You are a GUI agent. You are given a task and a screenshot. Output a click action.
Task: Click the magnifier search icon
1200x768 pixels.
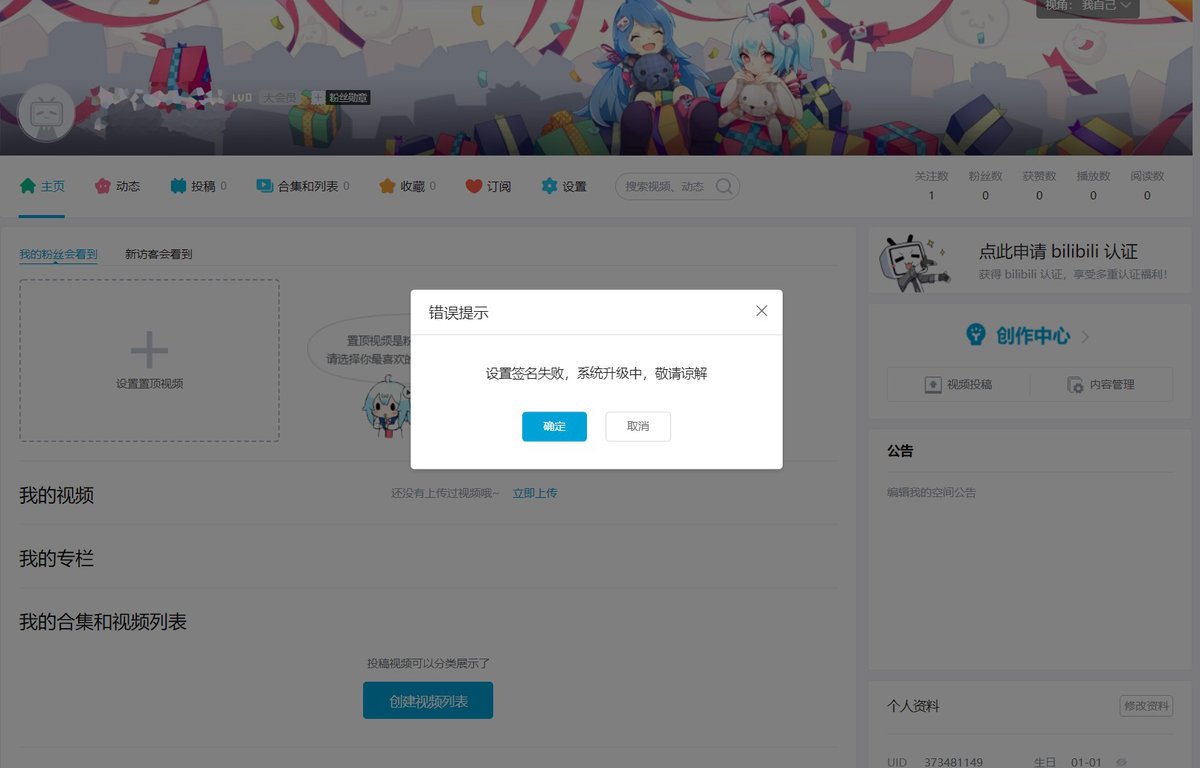coord(725,186)
